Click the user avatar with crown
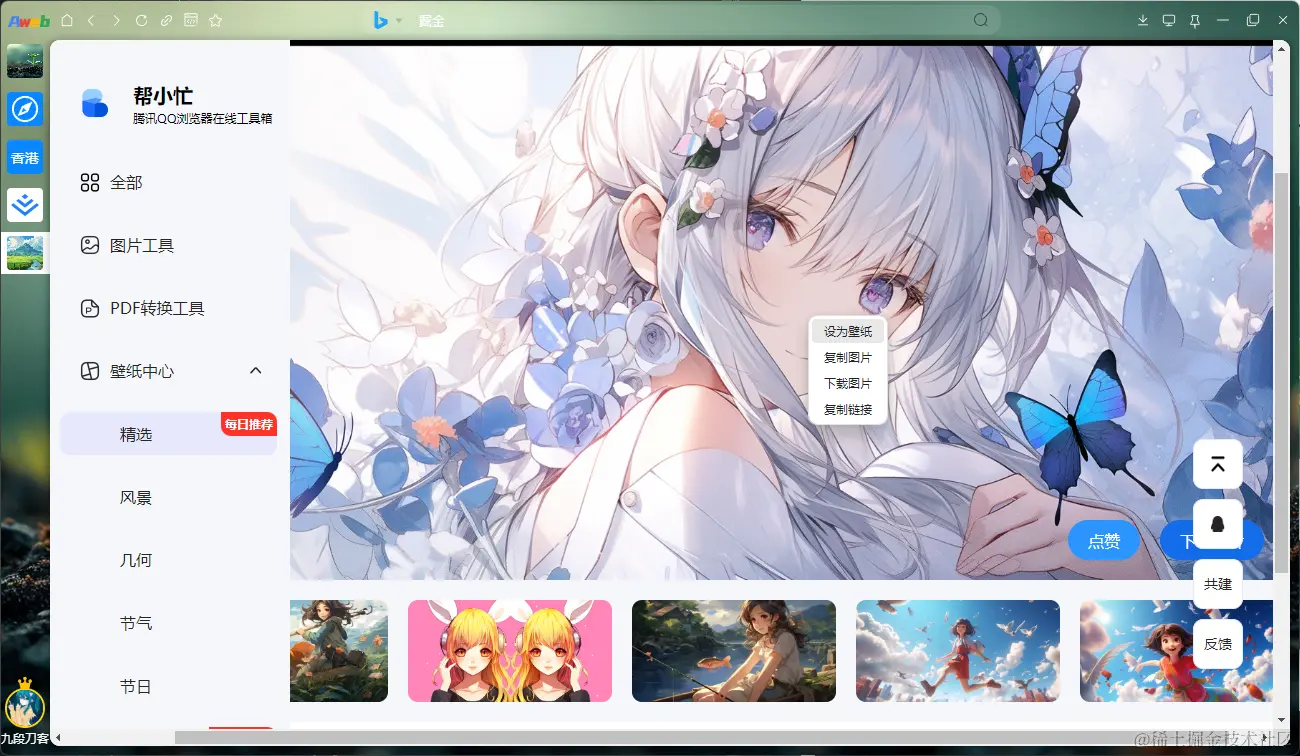The image size is (1300, 756). [x=24, y=704]
